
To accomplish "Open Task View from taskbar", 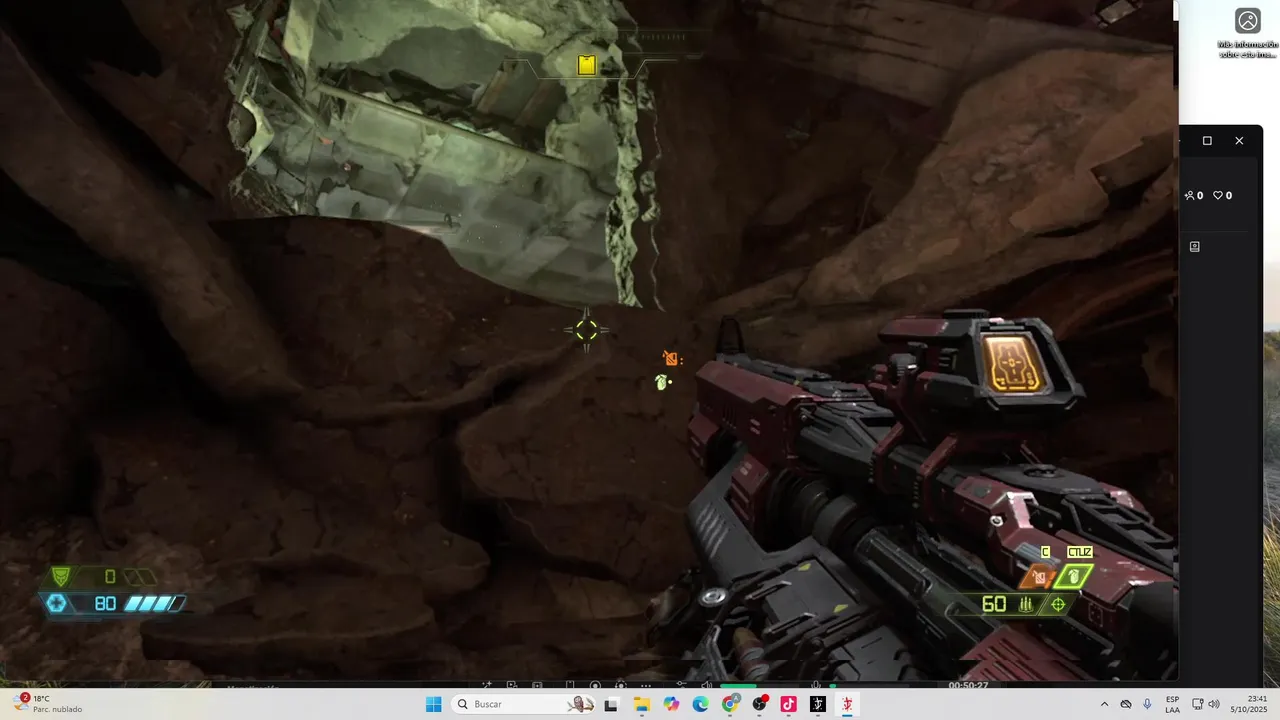I will click(x=611, y=704).
